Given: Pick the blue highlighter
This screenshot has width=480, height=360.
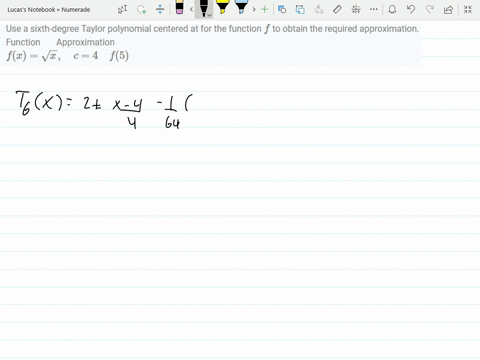Looking at the screenshot, I should pos(241,7).
